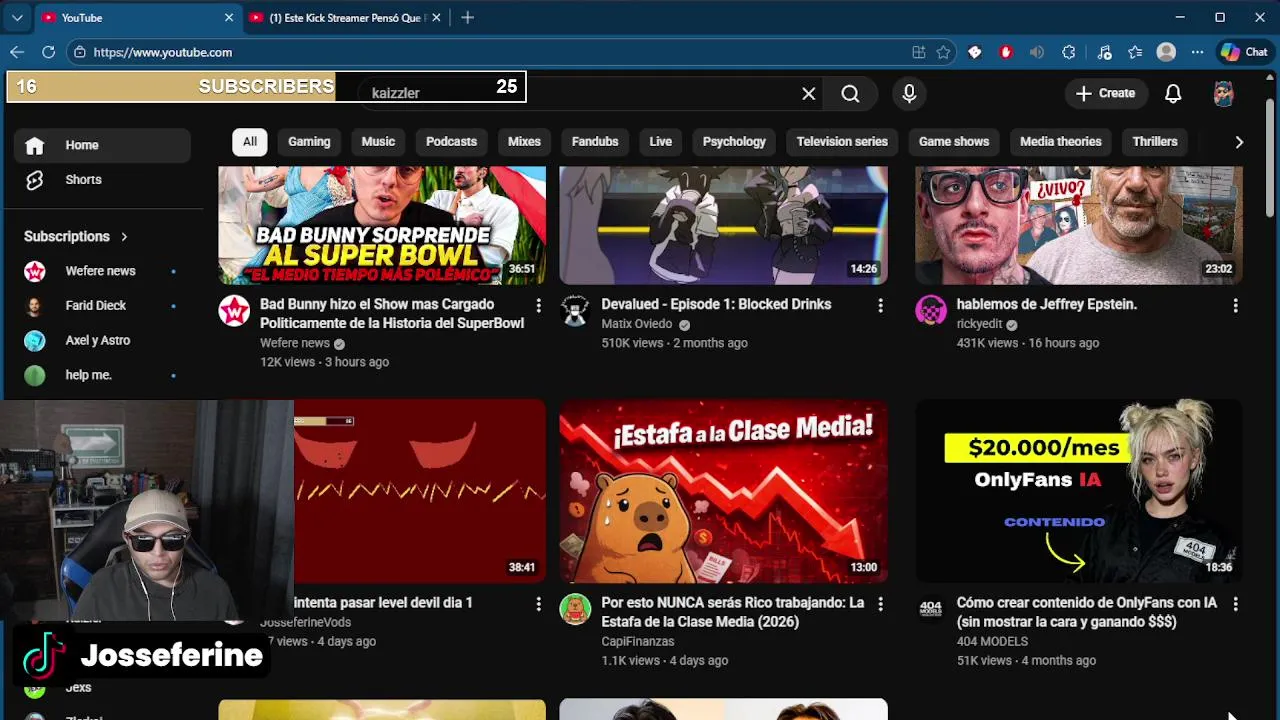Expand the Subscriptions section
The image size is (1280, 720).
pos(76,237)
